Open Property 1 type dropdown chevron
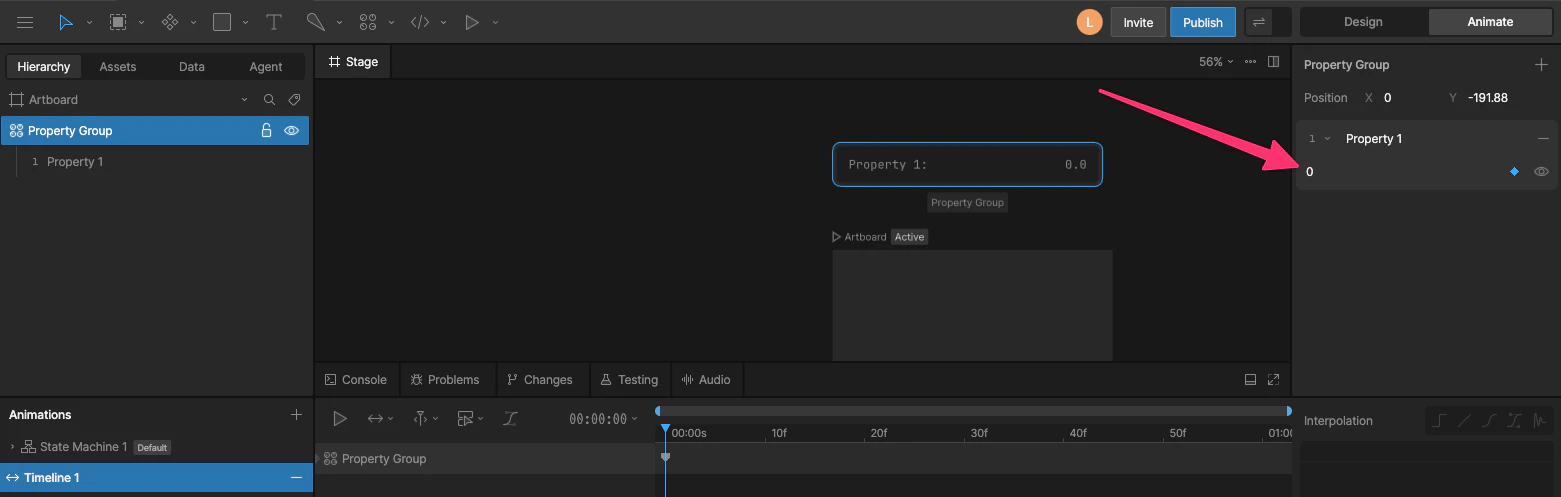Viewport: 1561px width, 497px height. point(1327,139)
